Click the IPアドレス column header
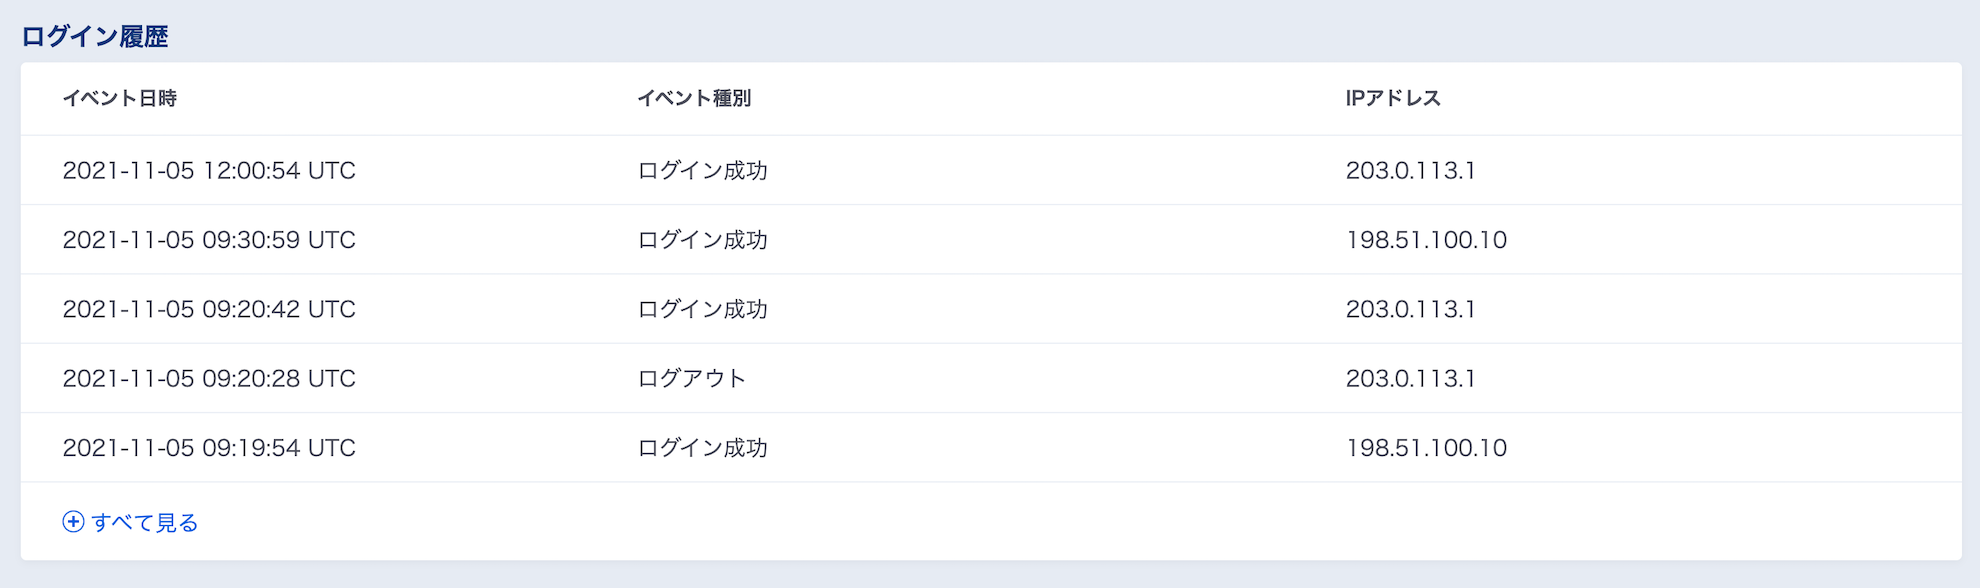1980x588 pixels. (x=1393, y=98)
